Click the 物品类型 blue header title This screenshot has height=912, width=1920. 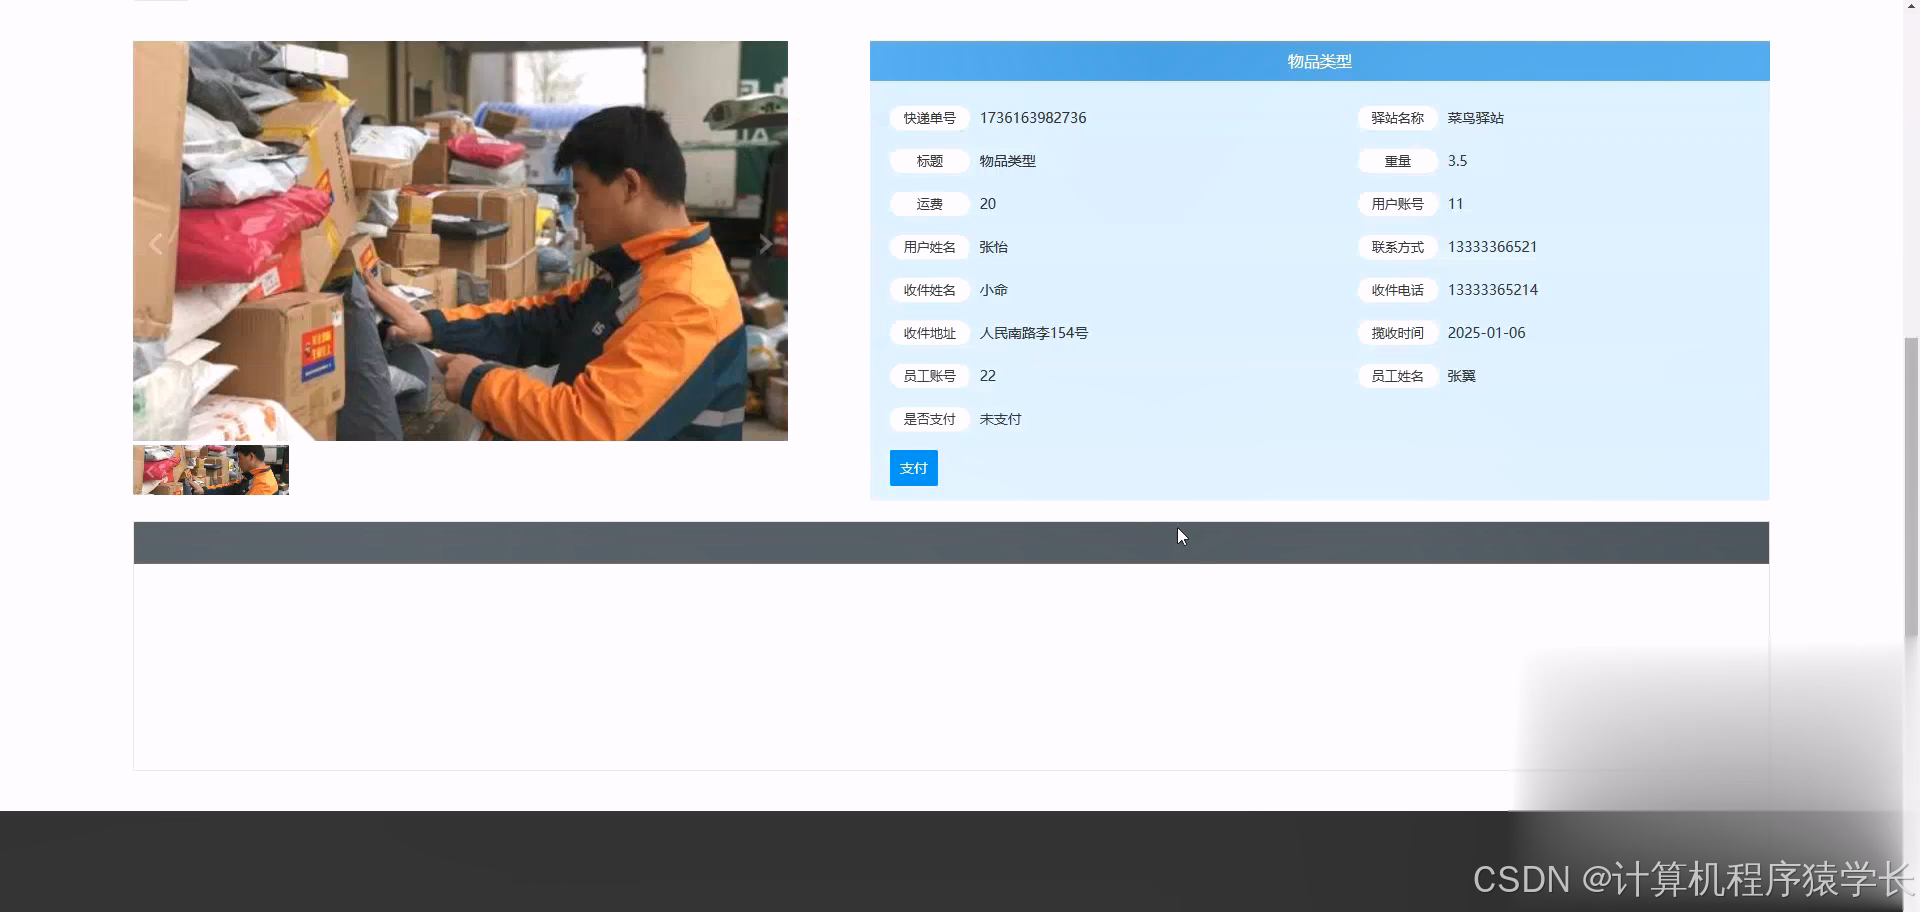pyautogui.click(x=1319, y=61)
